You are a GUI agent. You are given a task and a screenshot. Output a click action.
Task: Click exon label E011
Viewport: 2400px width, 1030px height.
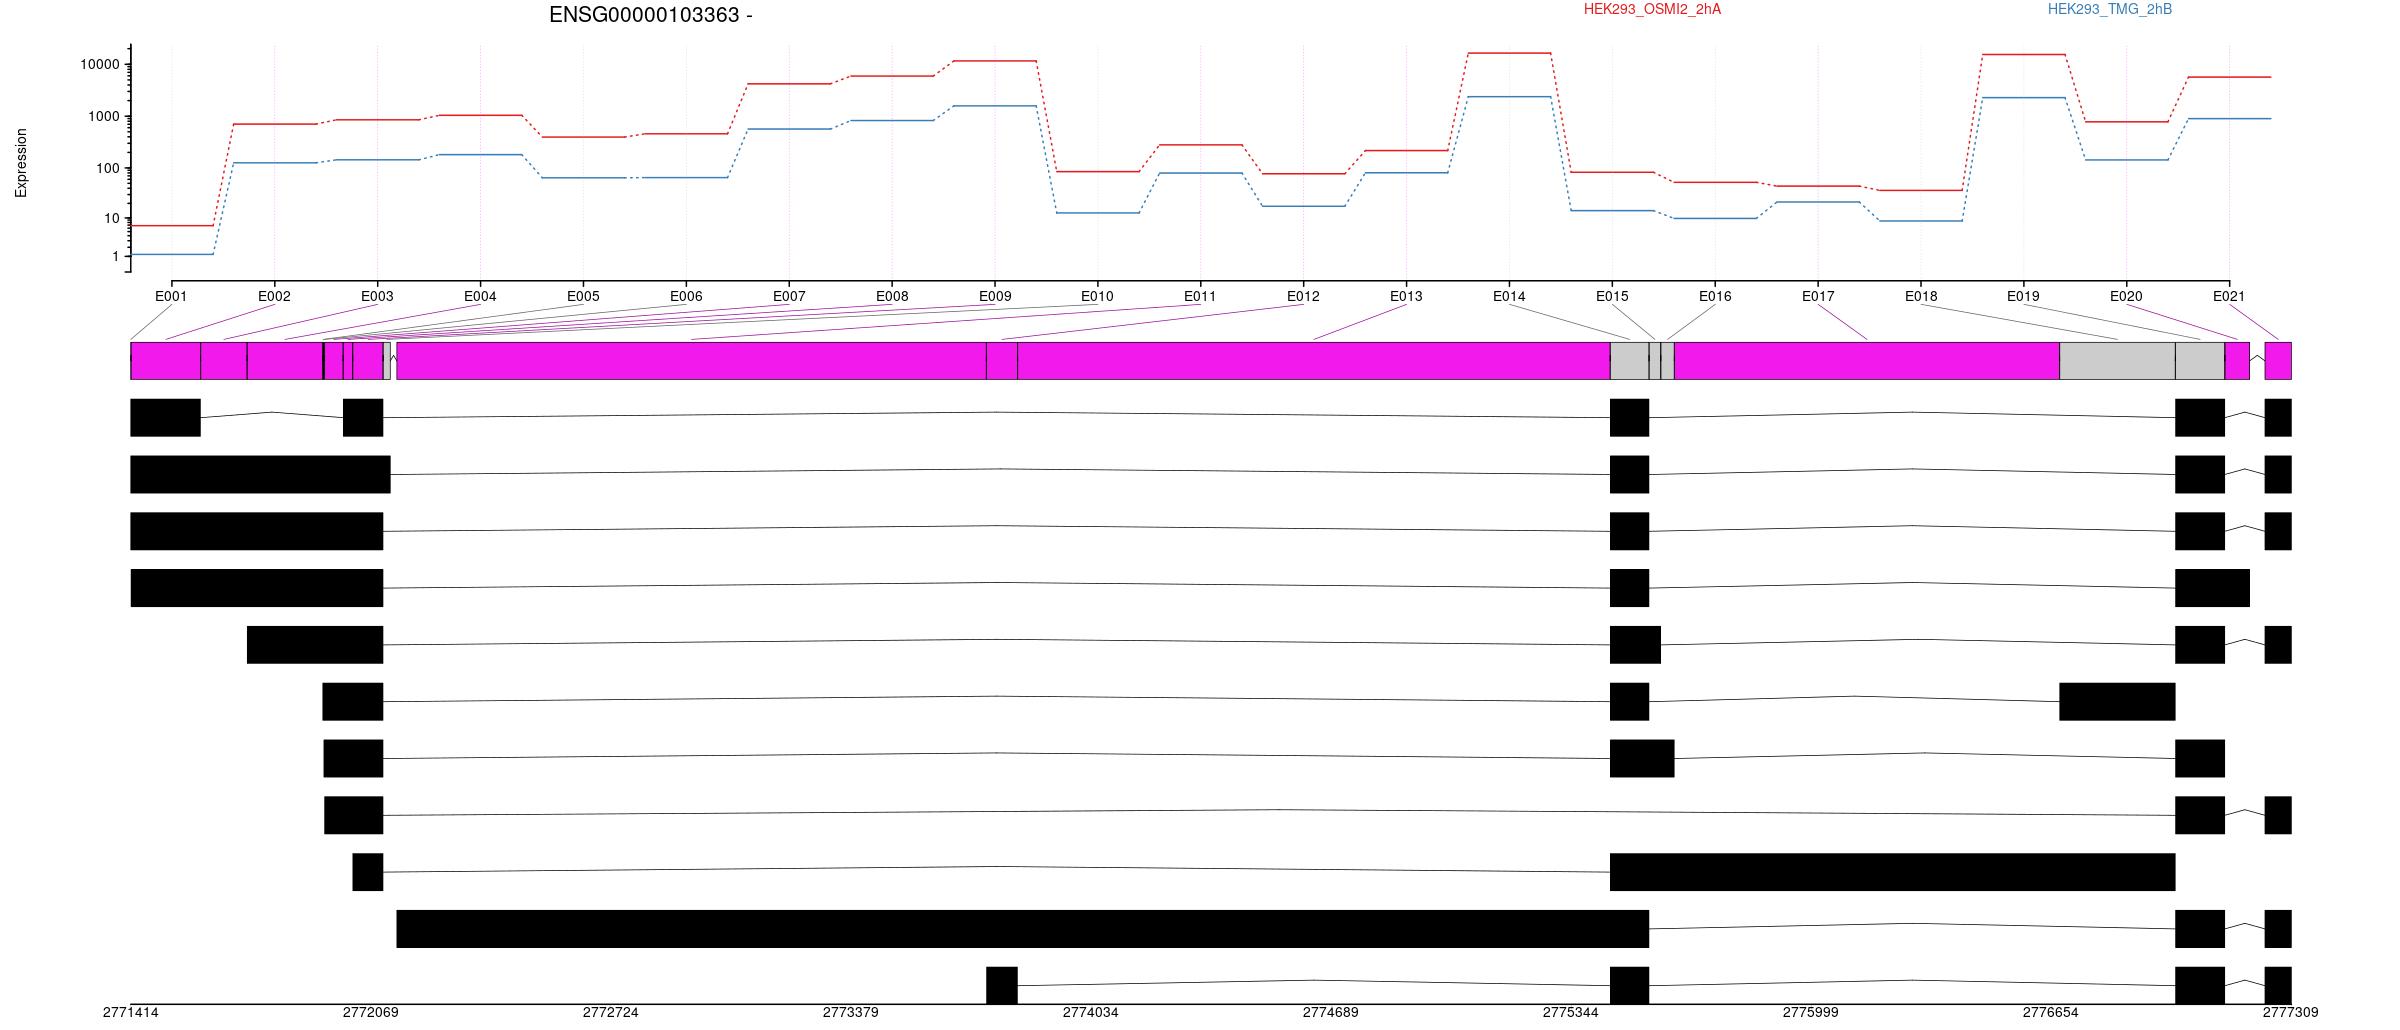pos(1200,297)
